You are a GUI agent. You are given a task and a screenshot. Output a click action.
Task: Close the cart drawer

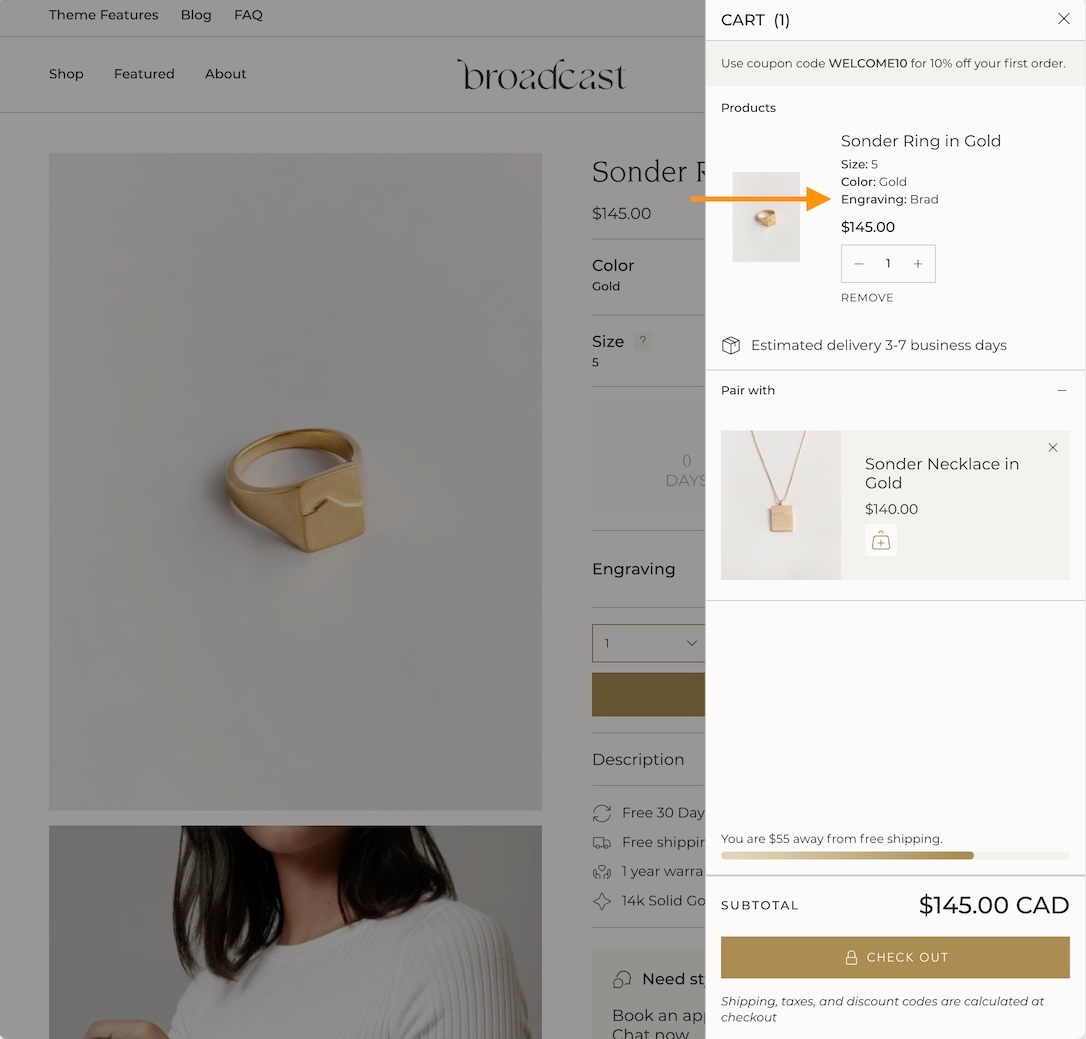click(x=1063, y=19)
